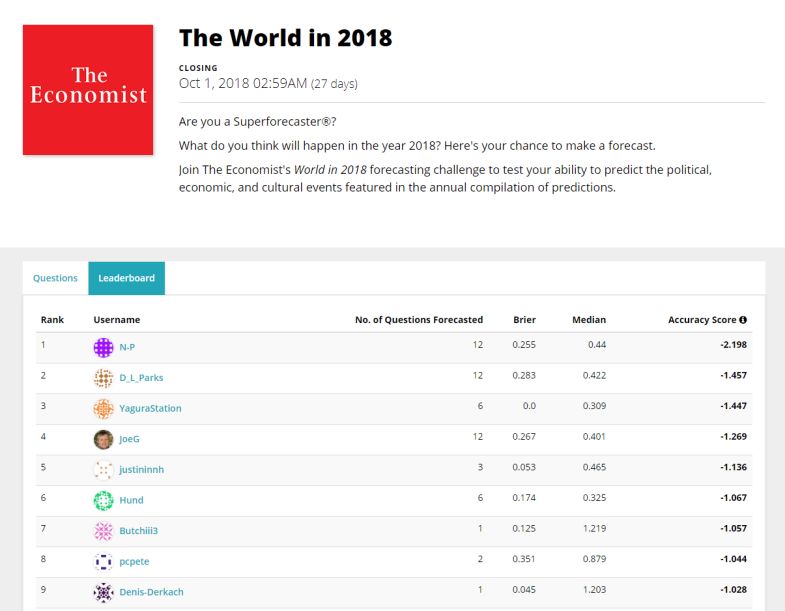Open JoeG's username link
Screen dimensions: 785x611
pyautogui.click(x=129, y=439)
